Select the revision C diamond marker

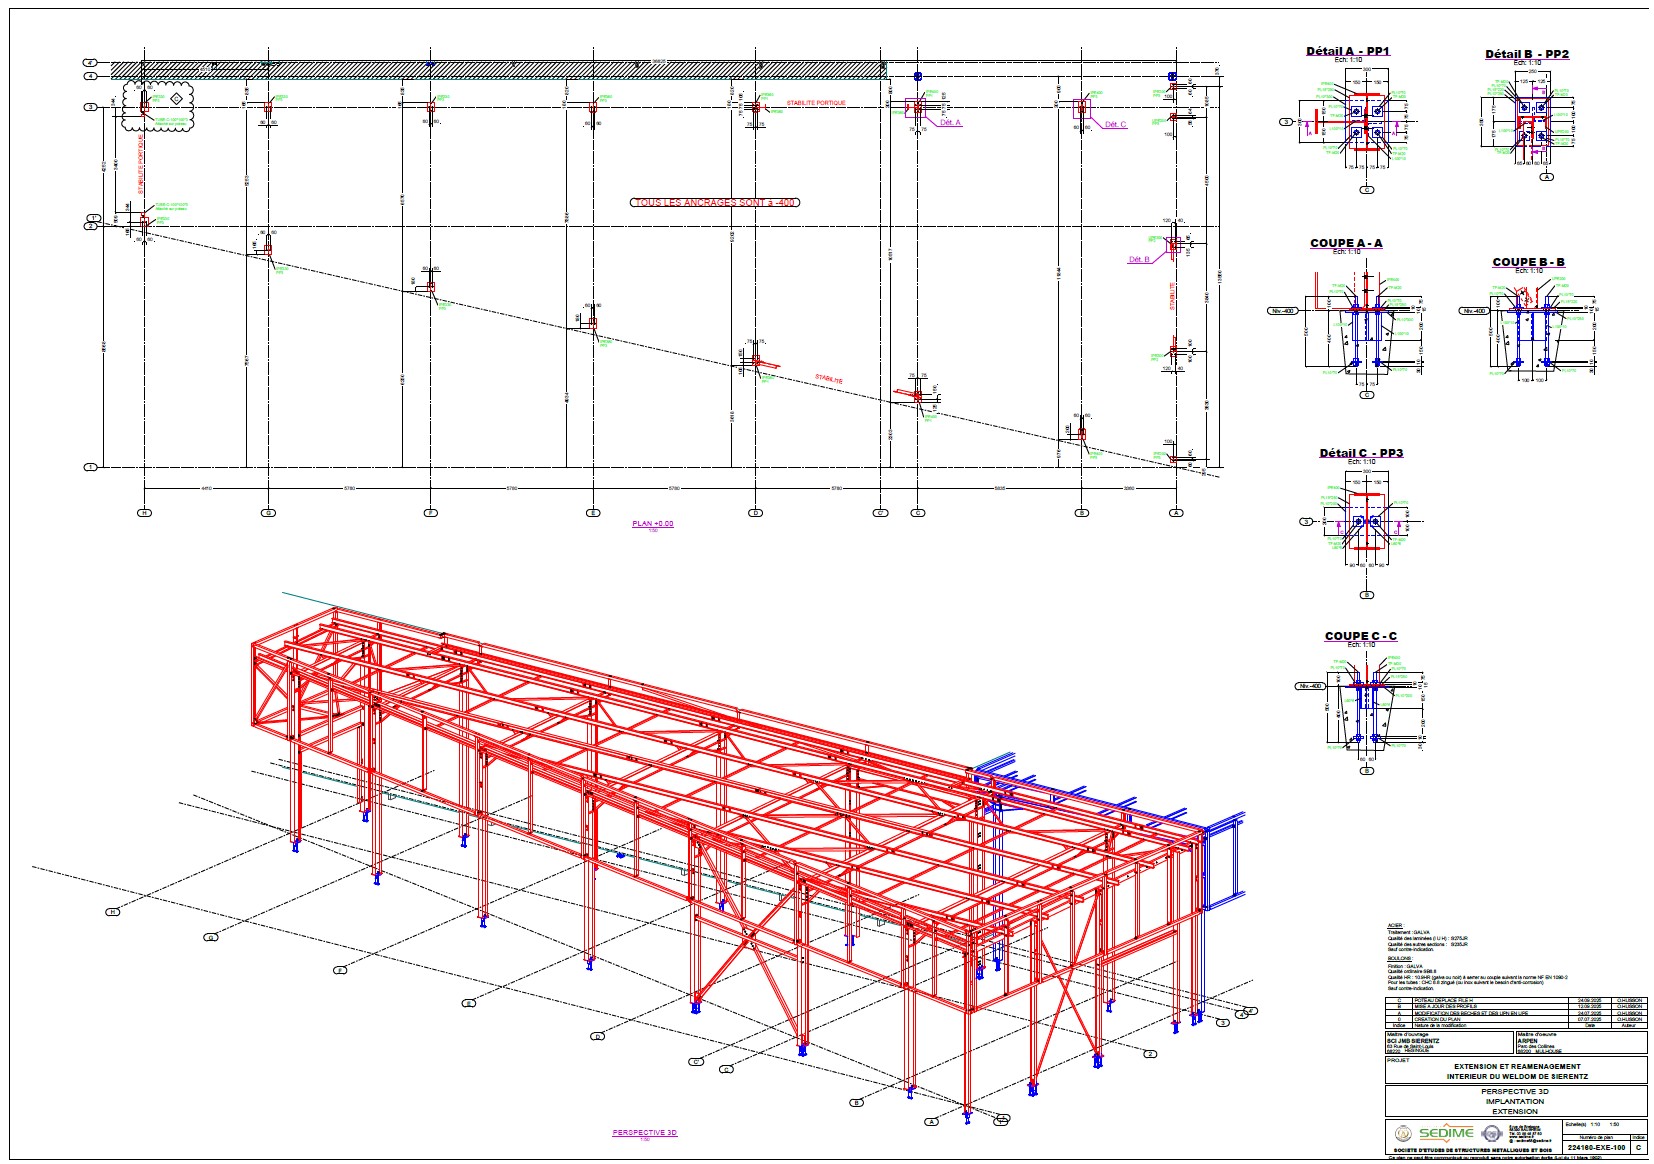[x=177, y=98]
